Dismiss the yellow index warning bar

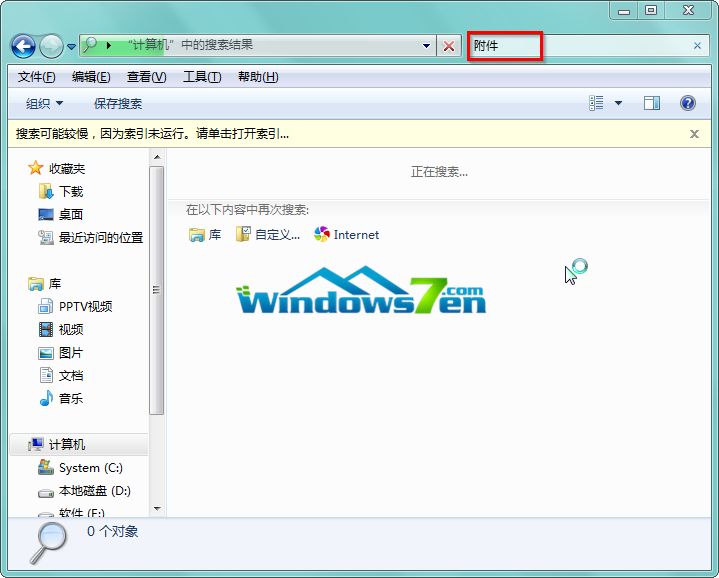pos(694,134)
